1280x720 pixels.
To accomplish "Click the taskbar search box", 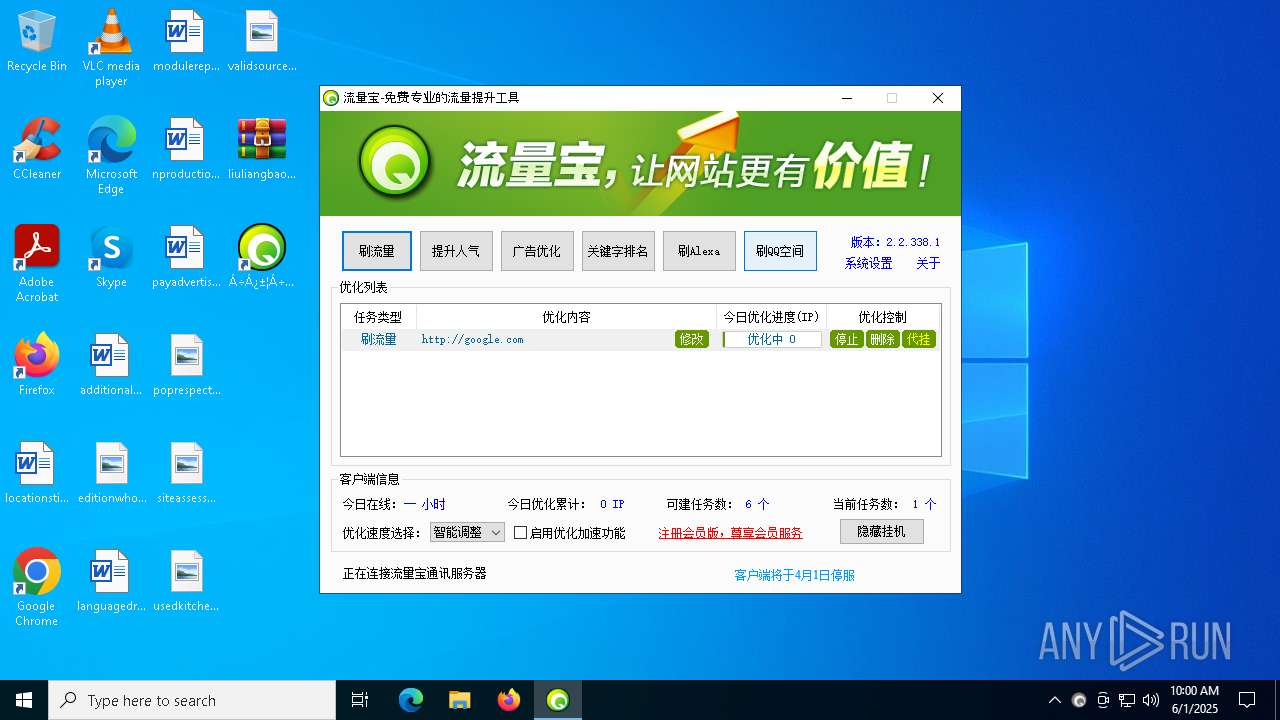I will point(192,700).
